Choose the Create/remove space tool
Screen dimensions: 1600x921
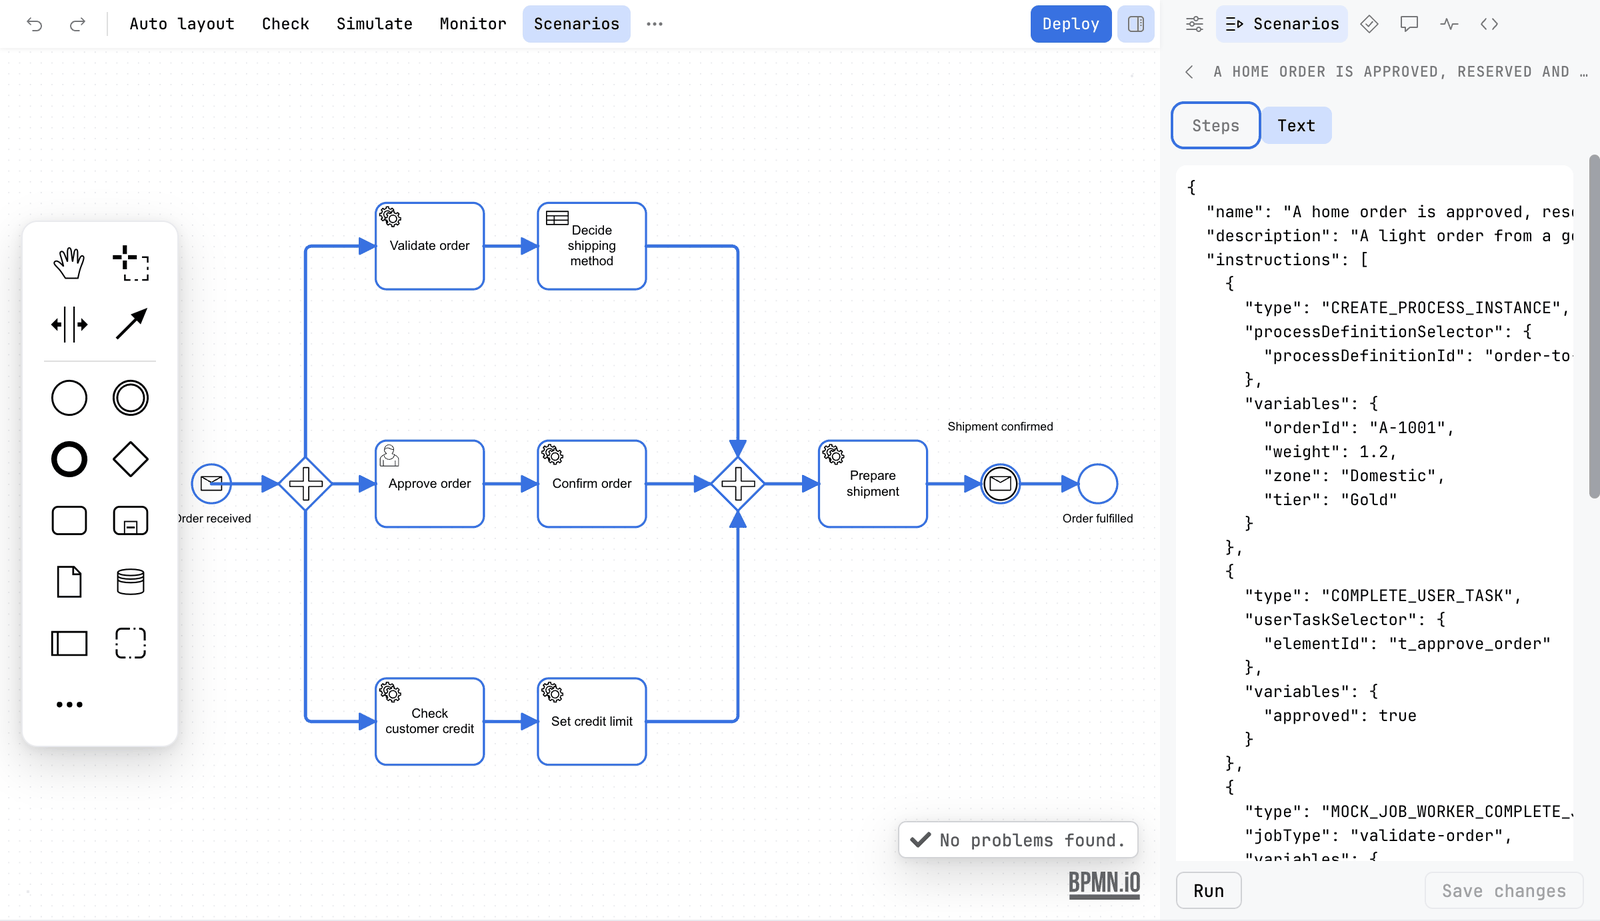[69, 324]
